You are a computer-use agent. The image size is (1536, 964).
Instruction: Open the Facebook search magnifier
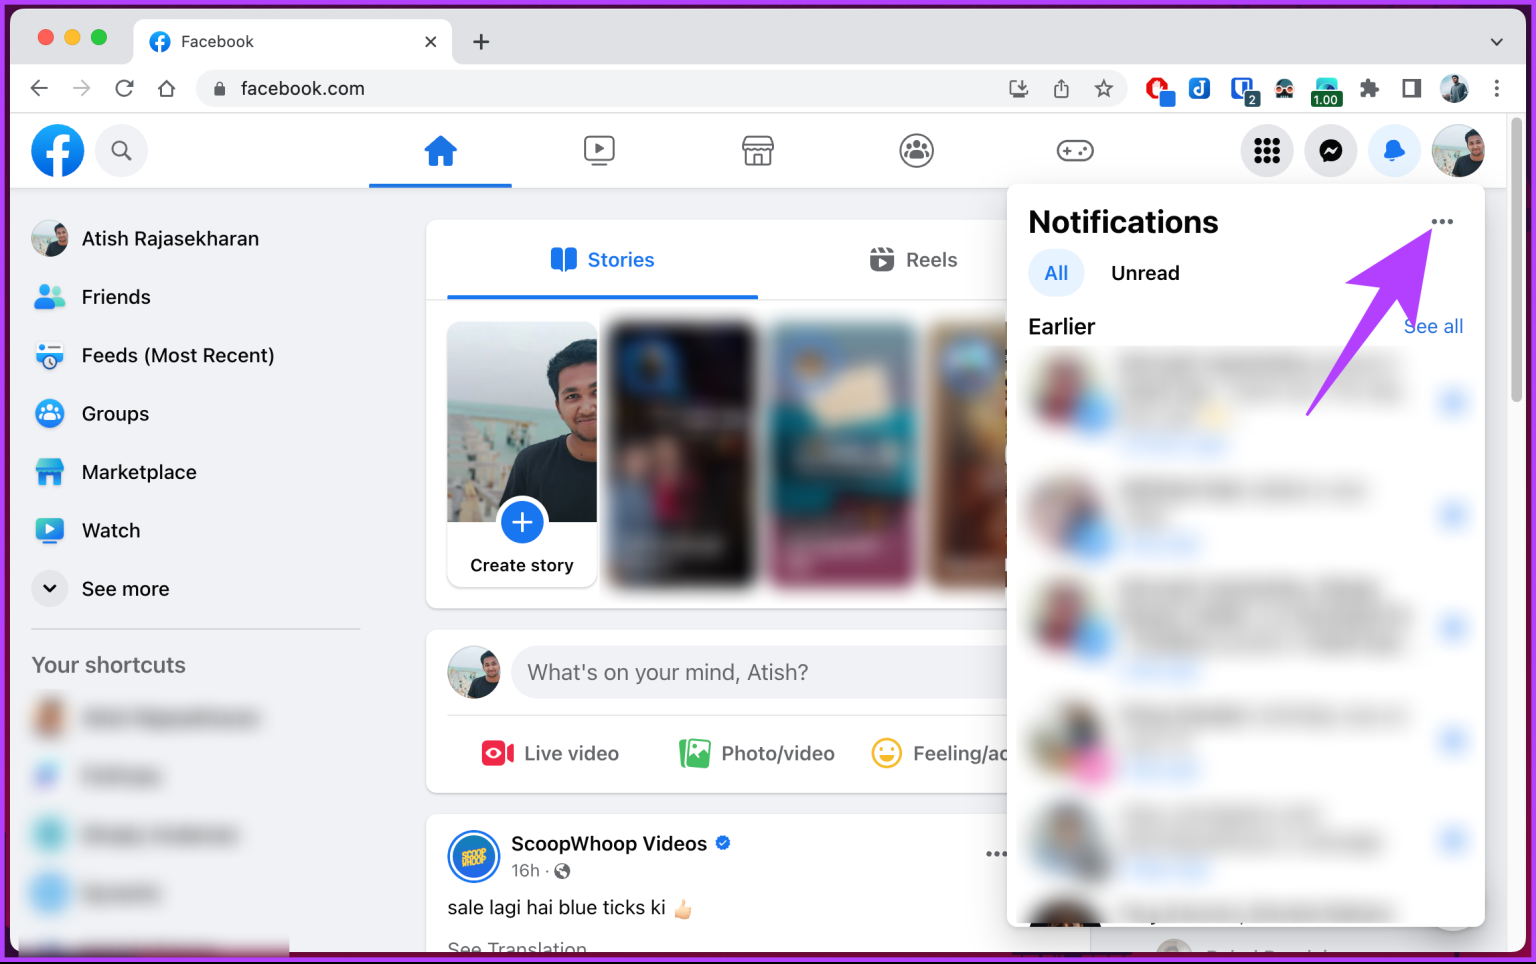[x=121, y=150]
